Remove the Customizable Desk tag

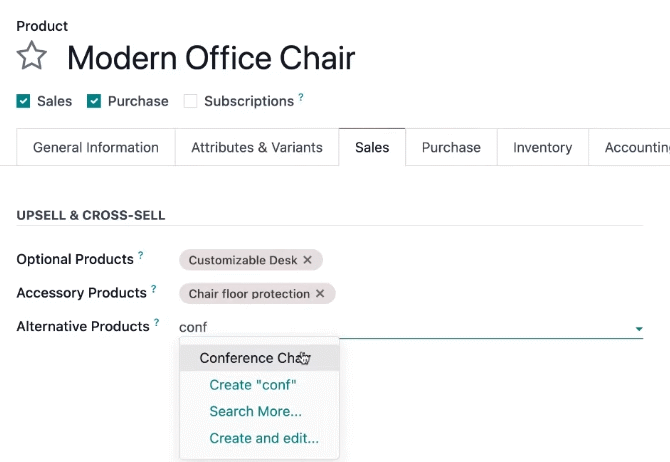click(x=307, y=260)
